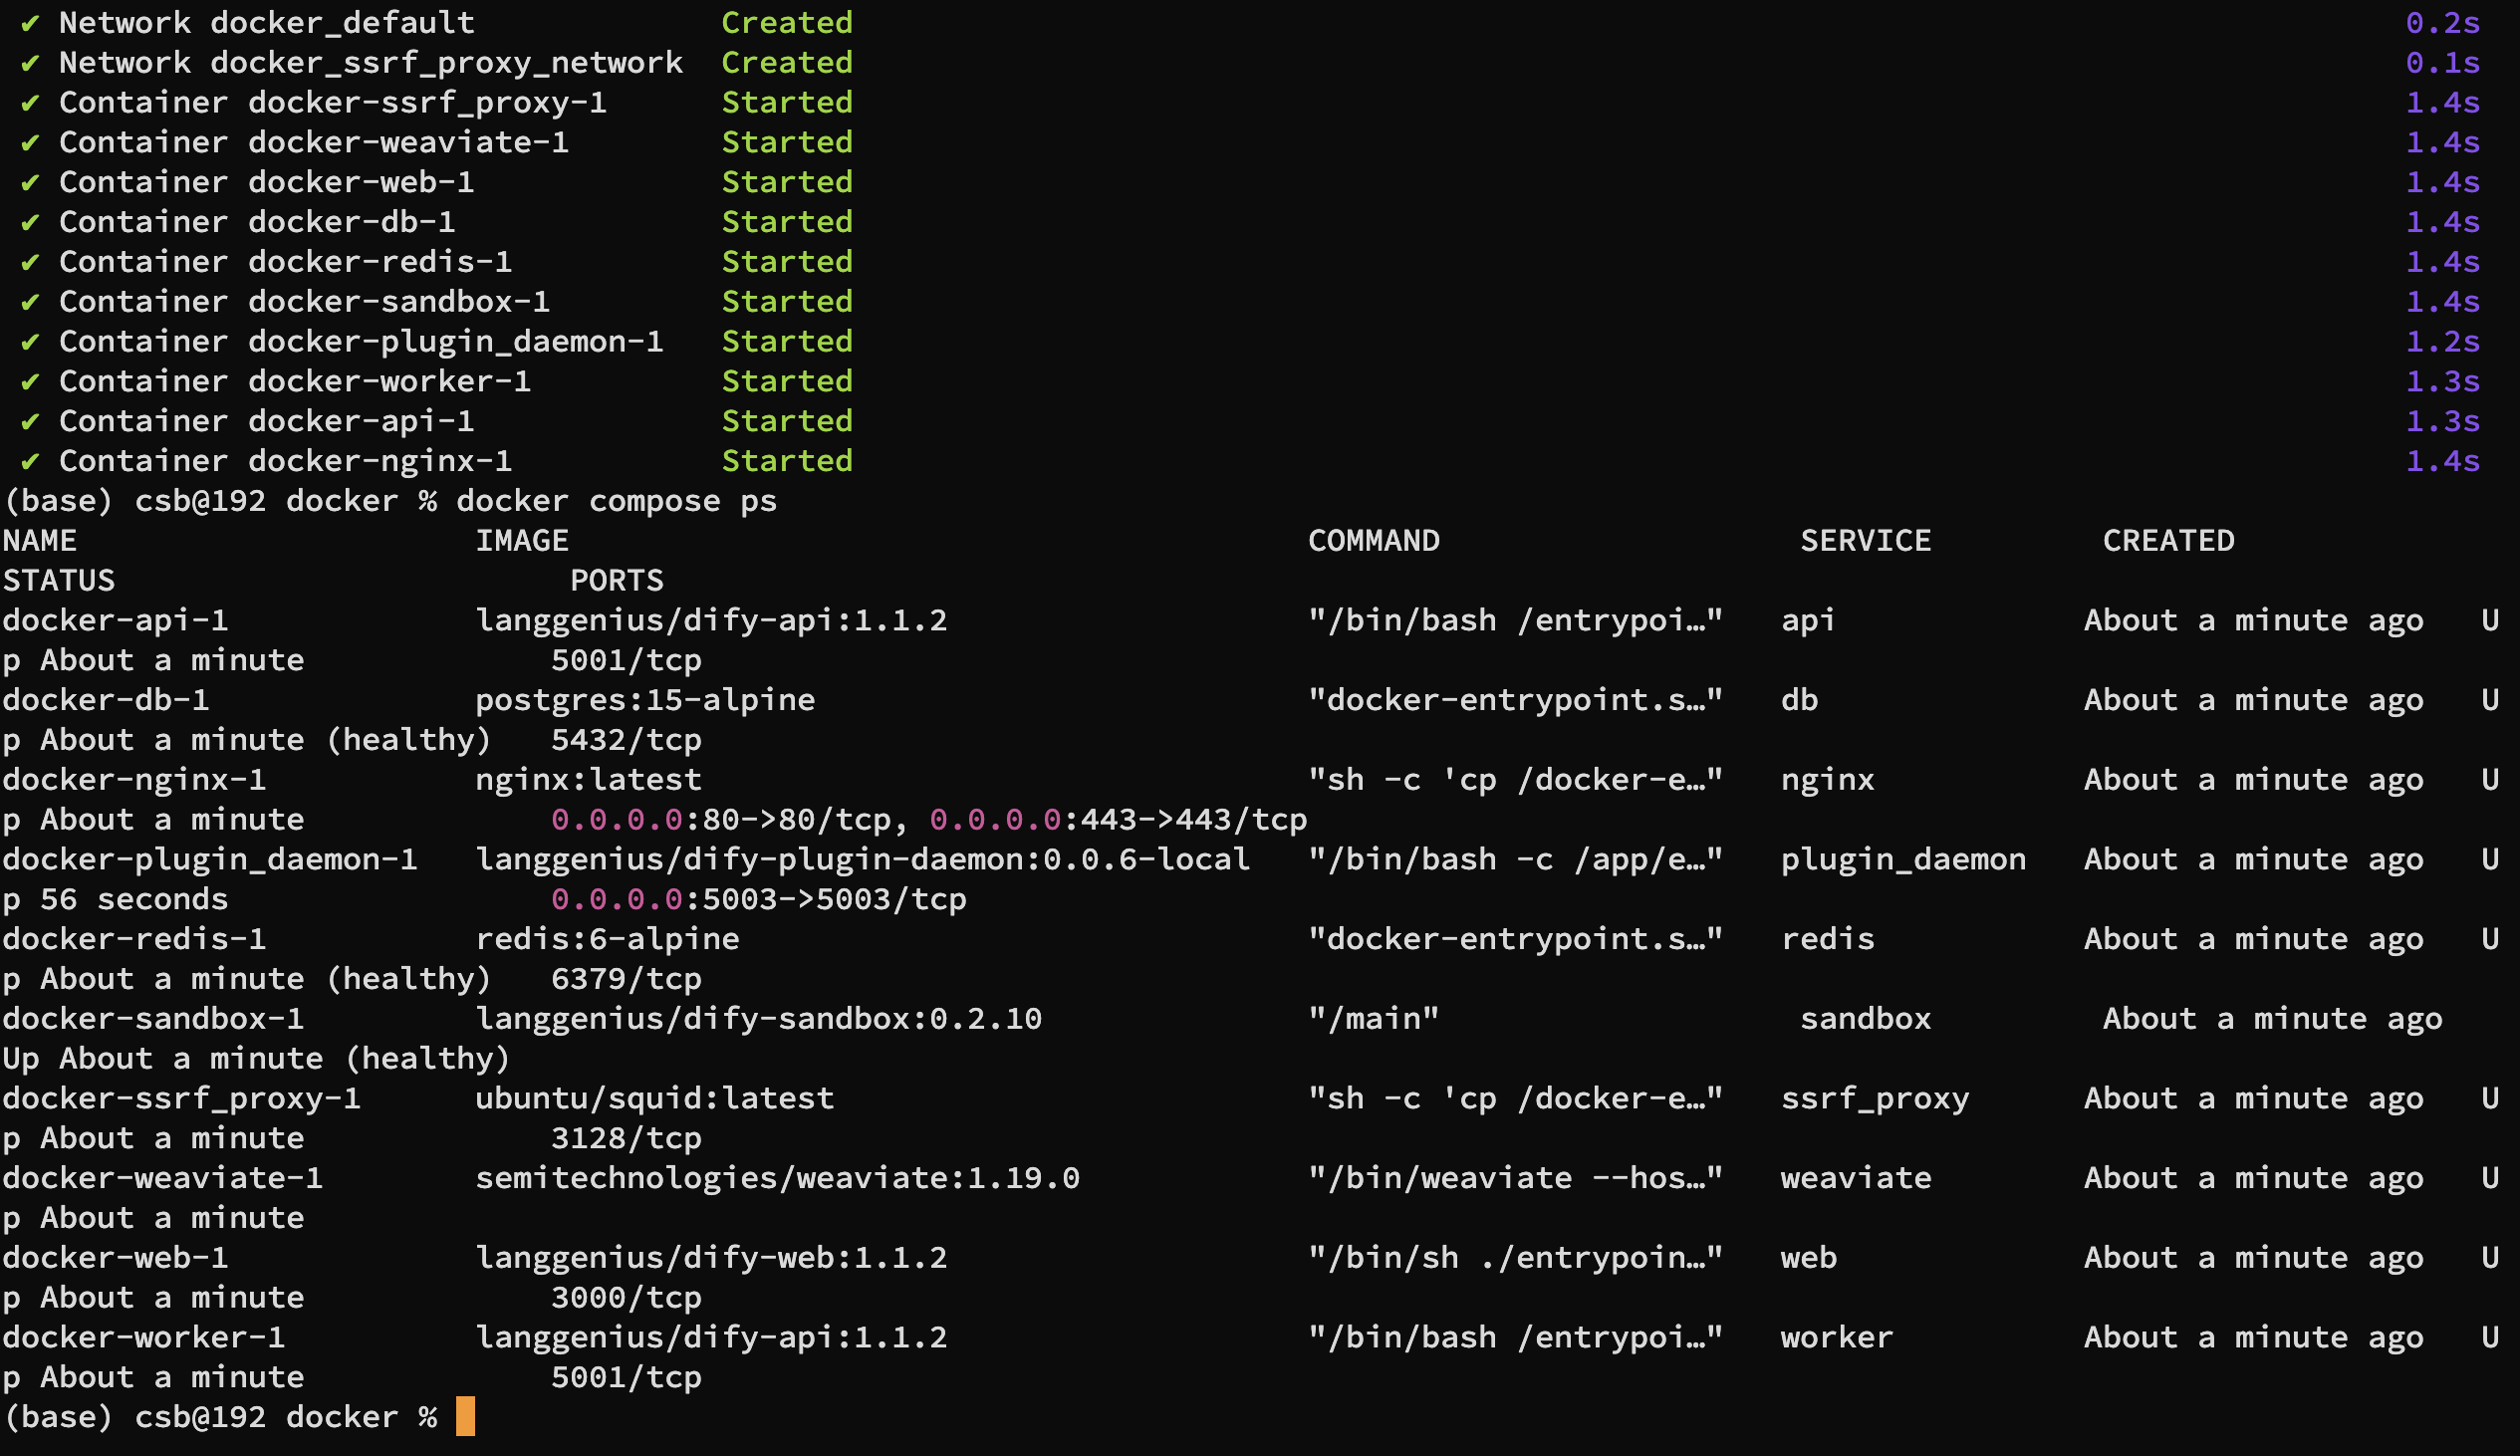Click the '"/bin/weaviate --hos…"' command text
Screen dimensions: 2520x1456
(1516, 1178)
